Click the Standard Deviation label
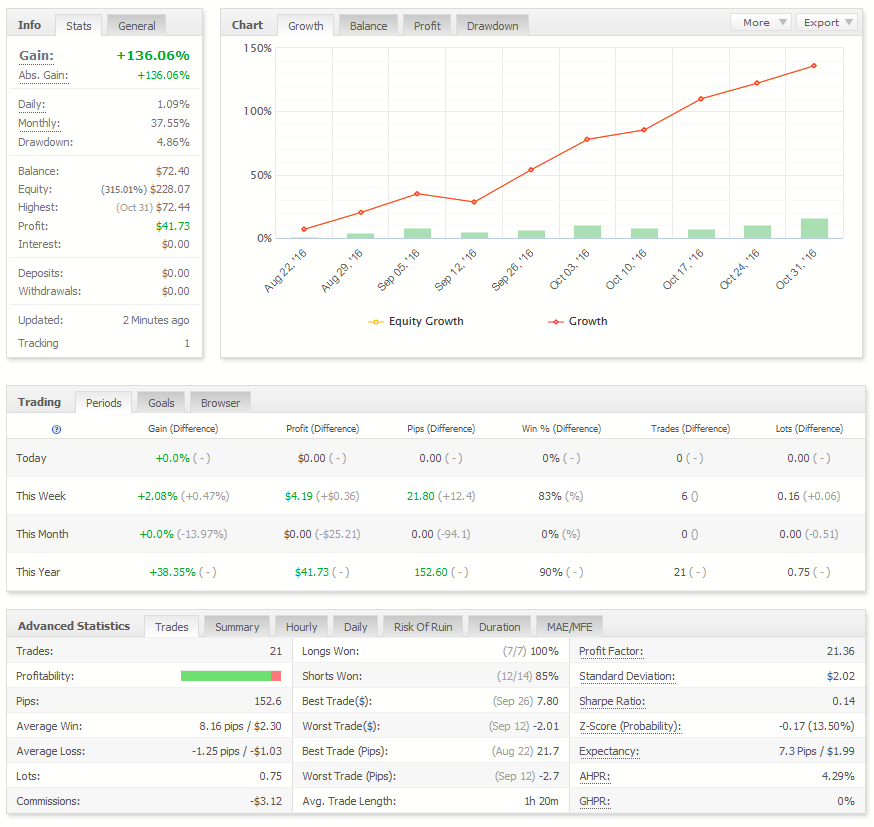The image size is (874, 827). (x=627, y=676)
